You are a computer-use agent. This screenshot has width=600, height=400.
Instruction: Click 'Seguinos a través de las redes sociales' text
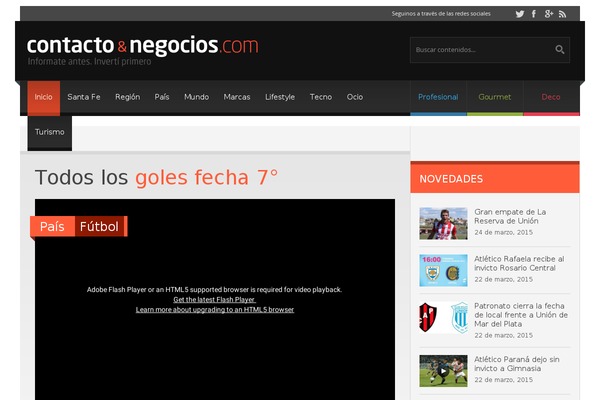click(x=441, y=14)
